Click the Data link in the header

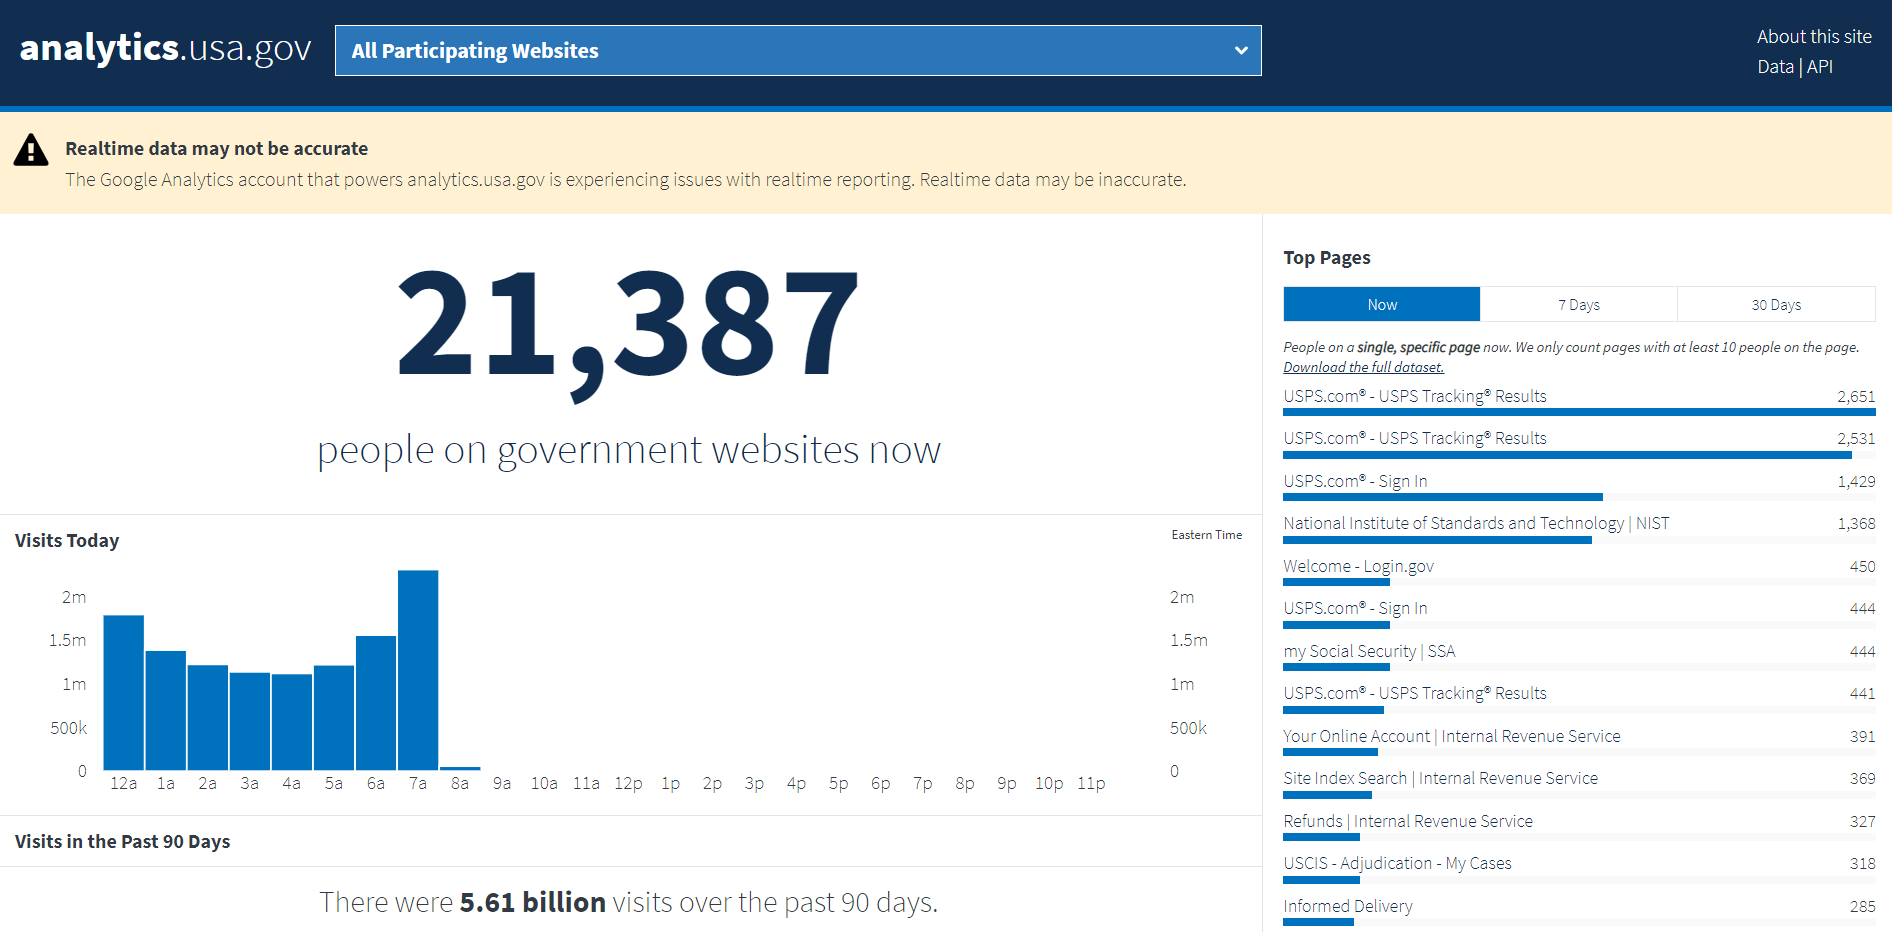coord(1775,66)
